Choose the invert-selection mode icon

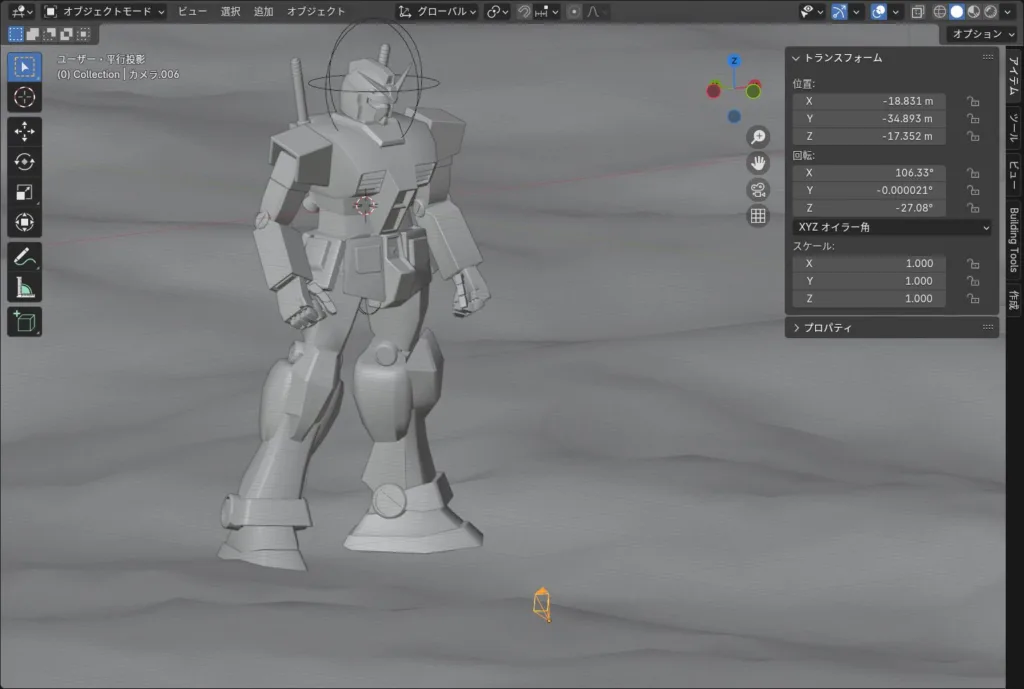[x=67, y=34]
